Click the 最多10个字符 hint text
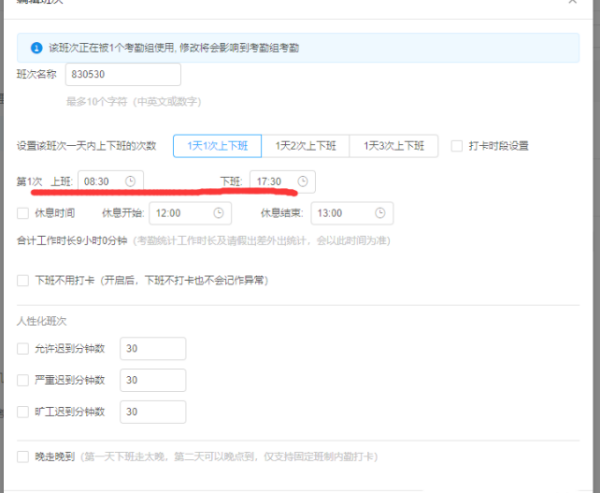 (134, 102)
